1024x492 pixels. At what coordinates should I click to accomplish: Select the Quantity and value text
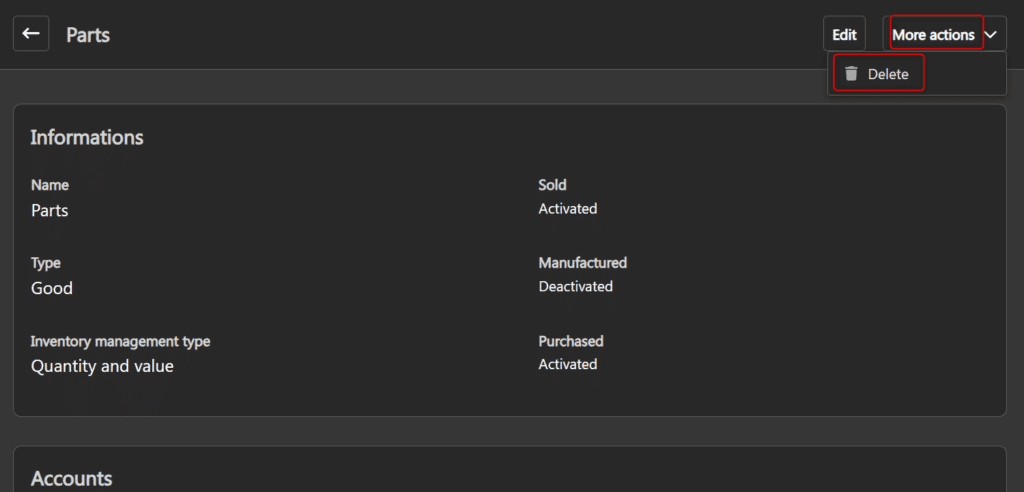102,366
